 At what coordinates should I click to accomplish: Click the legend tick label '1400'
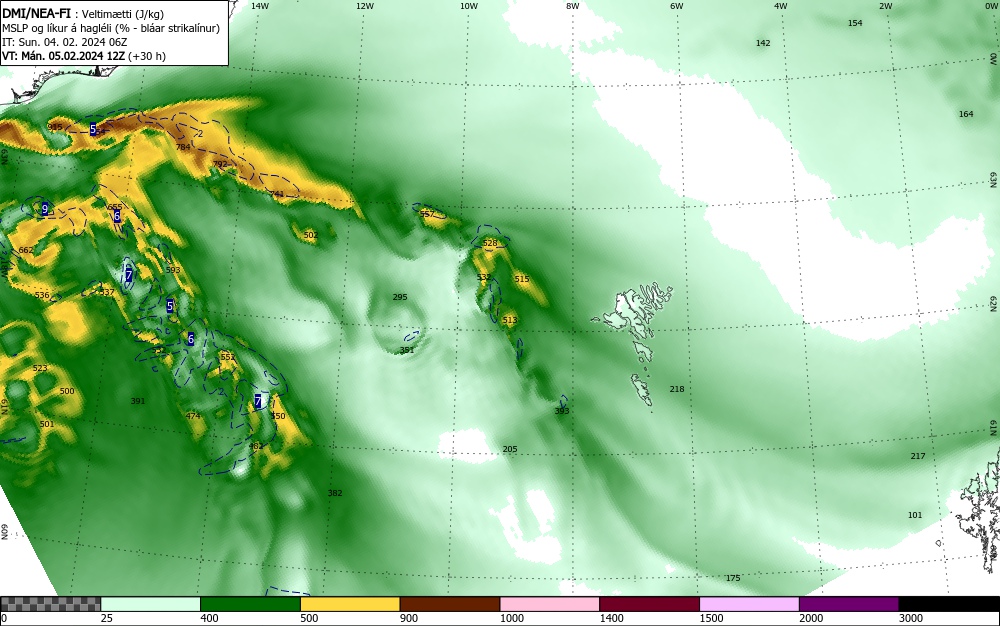pyautogui.click(x=611, y=618)
